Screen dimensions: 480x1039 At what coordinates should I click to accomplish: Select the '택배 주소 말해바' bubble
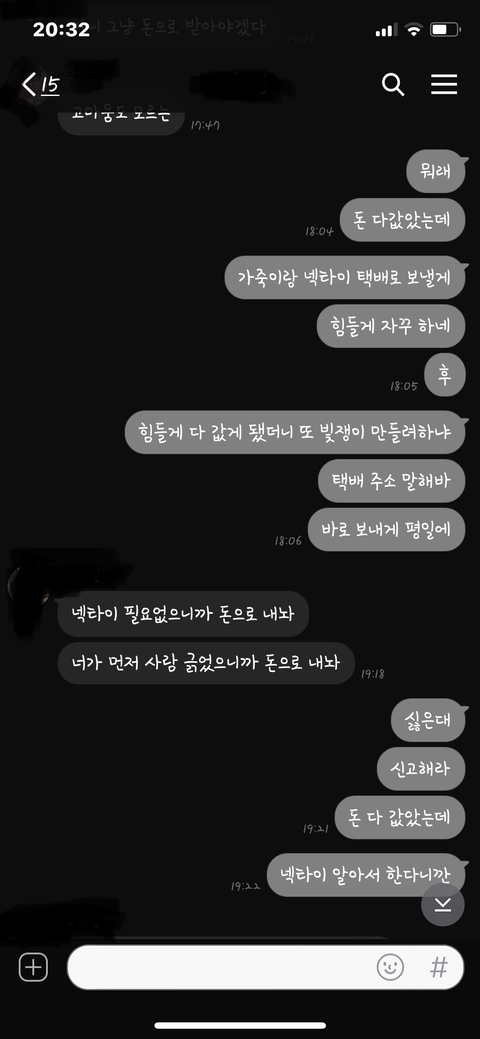point(392,480)
